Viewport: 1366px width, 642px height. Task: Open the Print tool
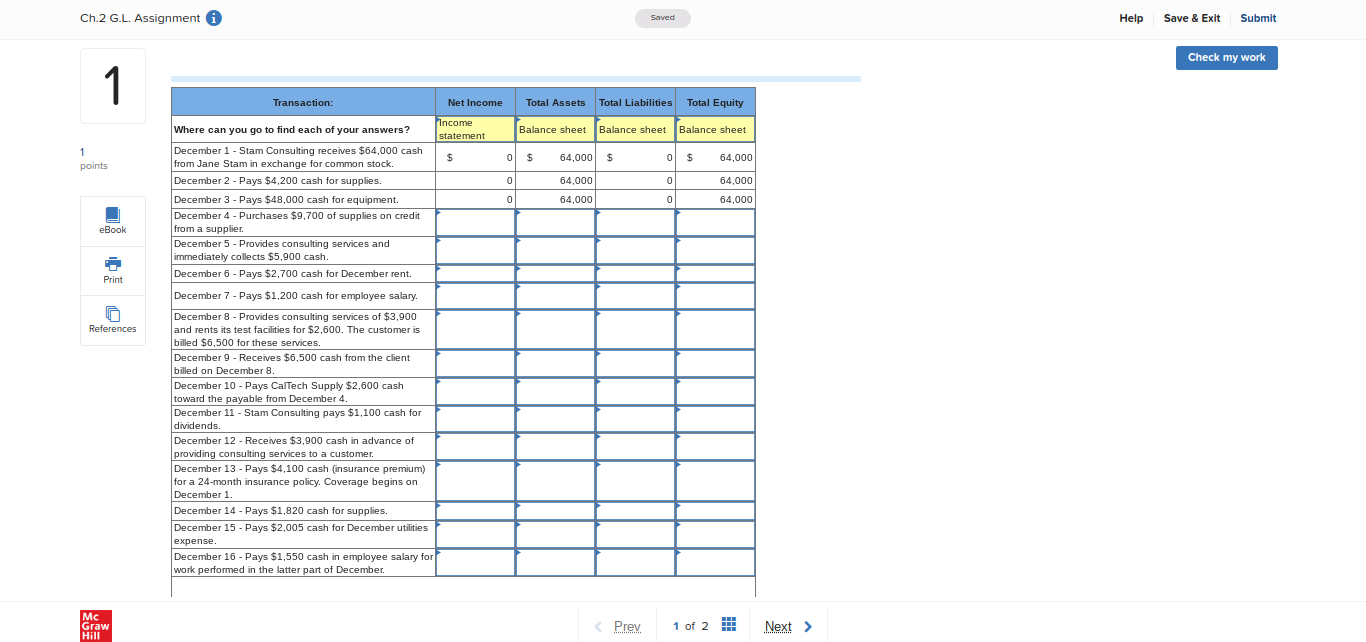tap(112, 270)
